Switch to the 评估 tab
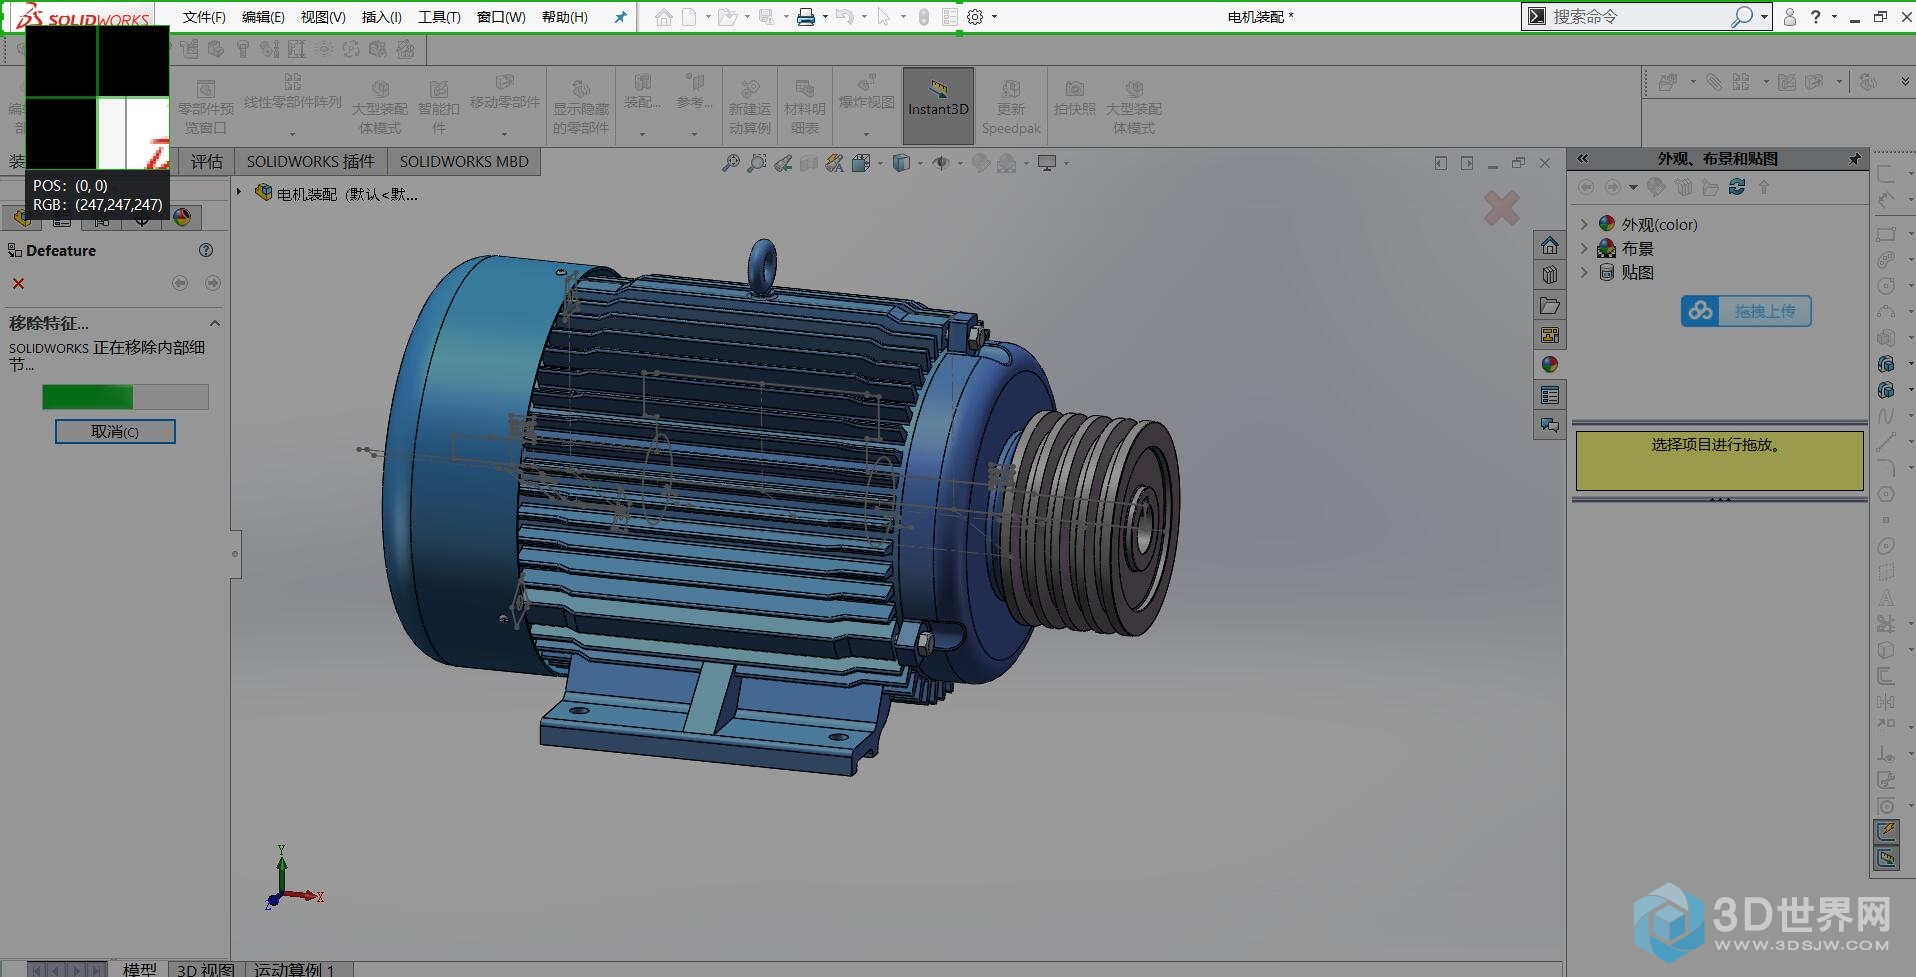The width and height of the screenshot is (1916, 977). tap(207, 162)
